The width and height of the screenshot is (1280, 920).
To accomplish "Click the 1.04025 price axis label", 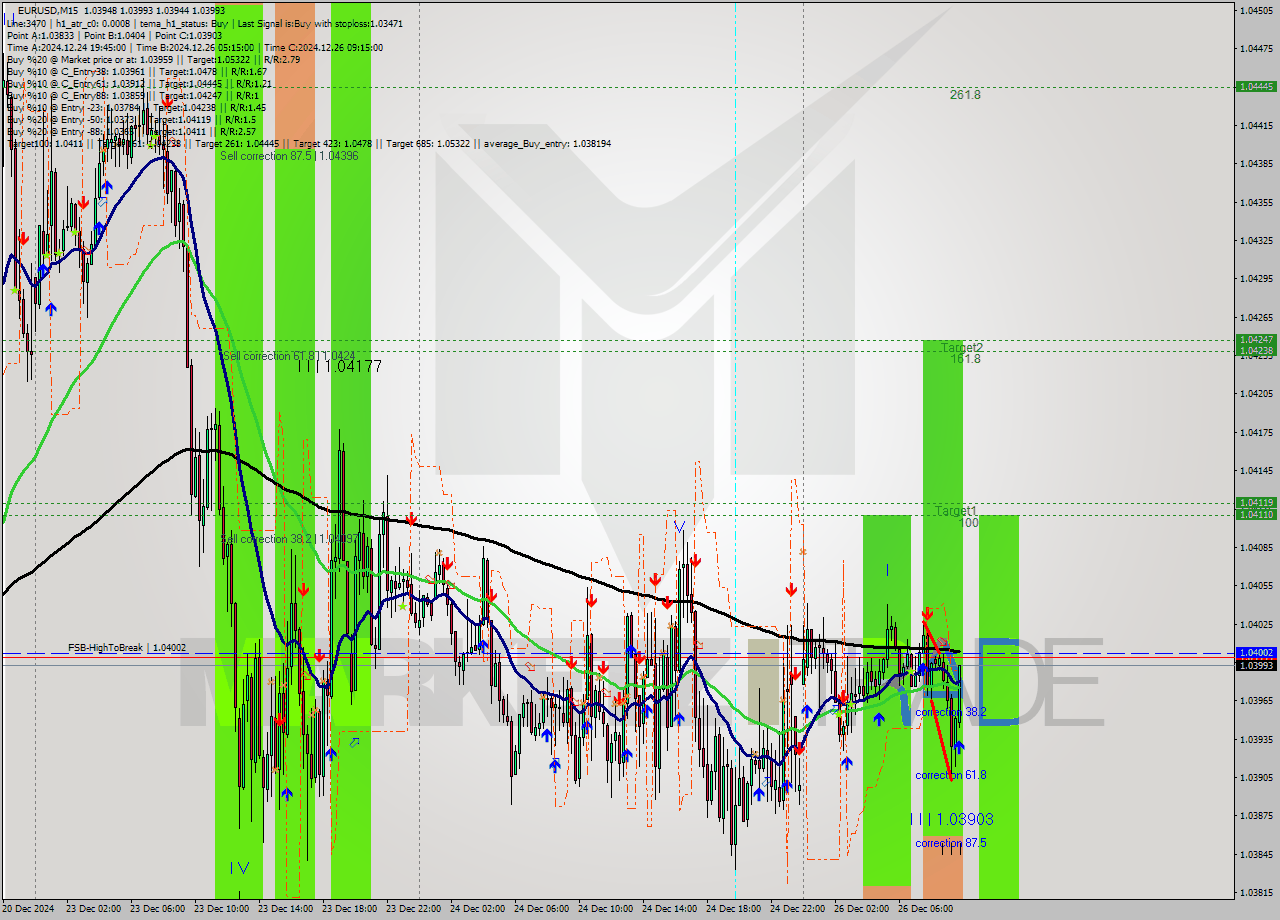I will point(1256,624).
